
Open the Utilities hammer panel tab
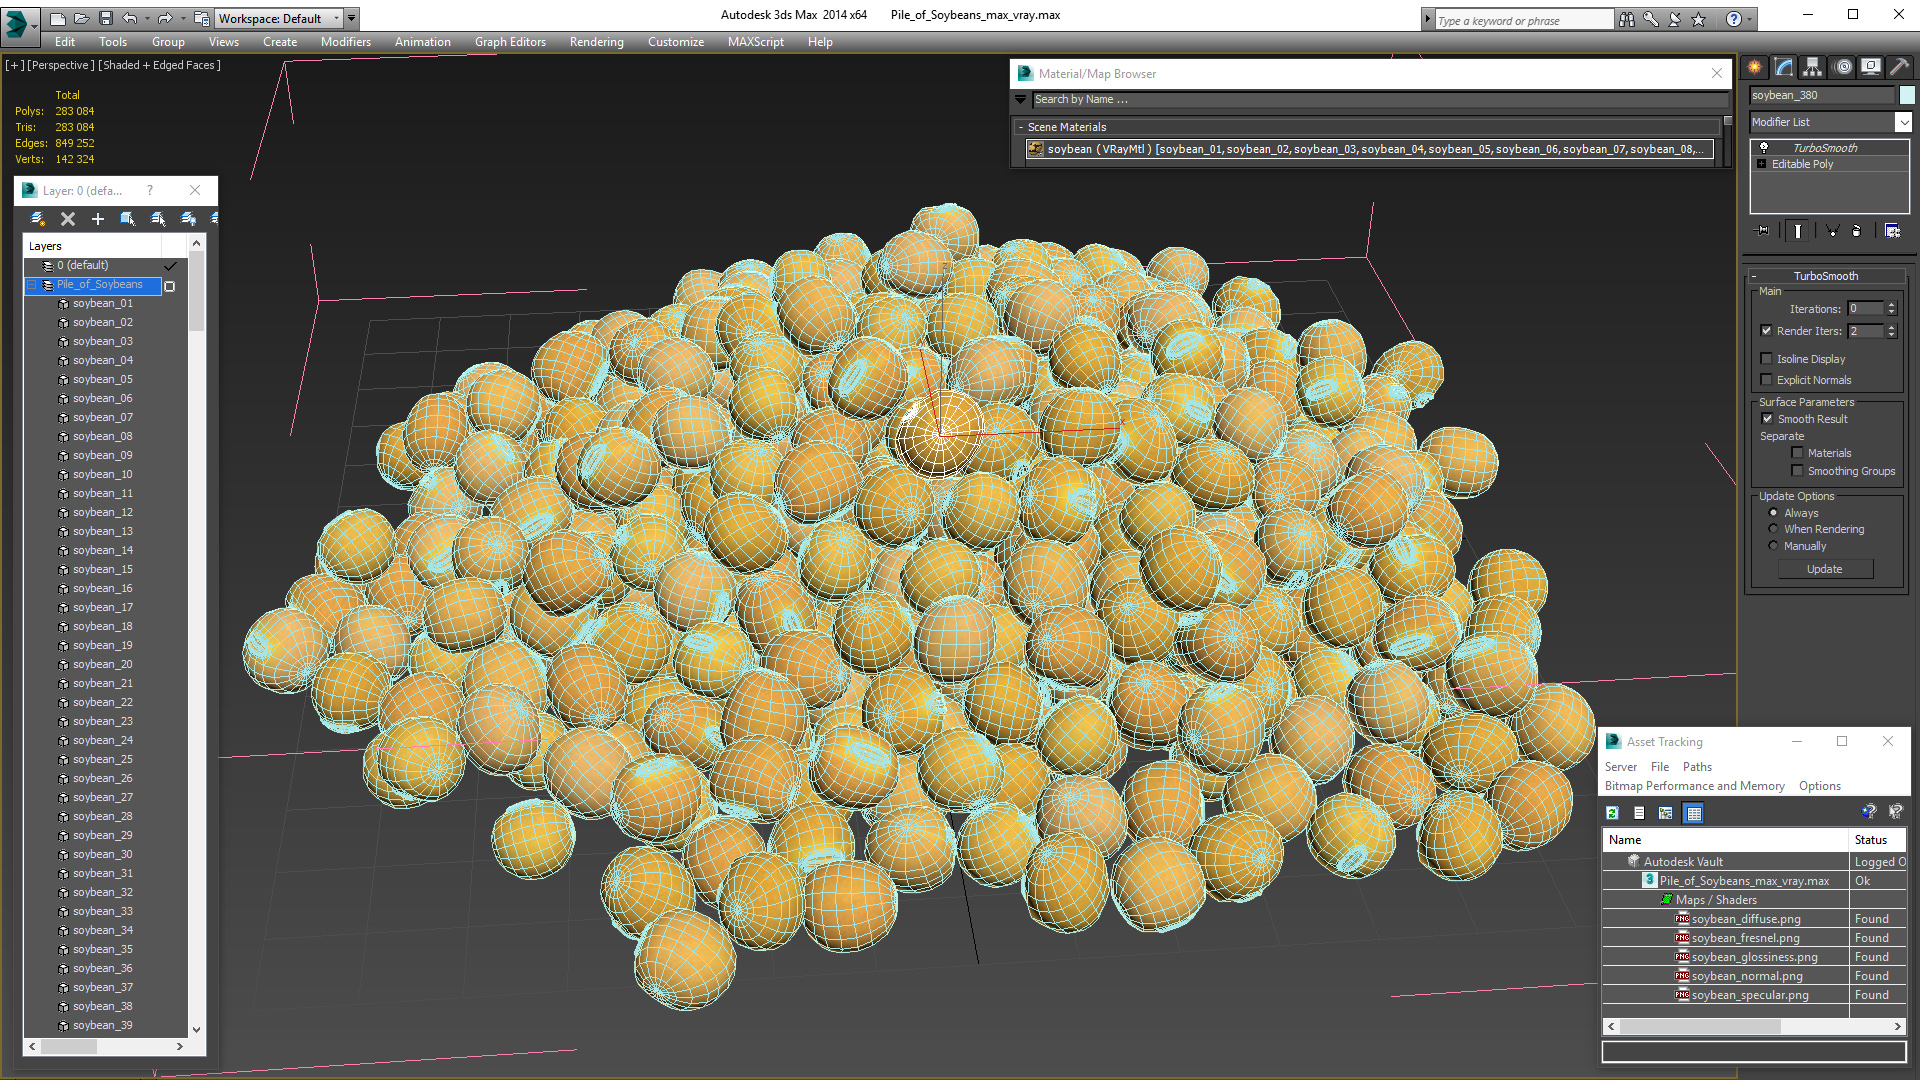pyautogui.click(x=1900, y=67)
